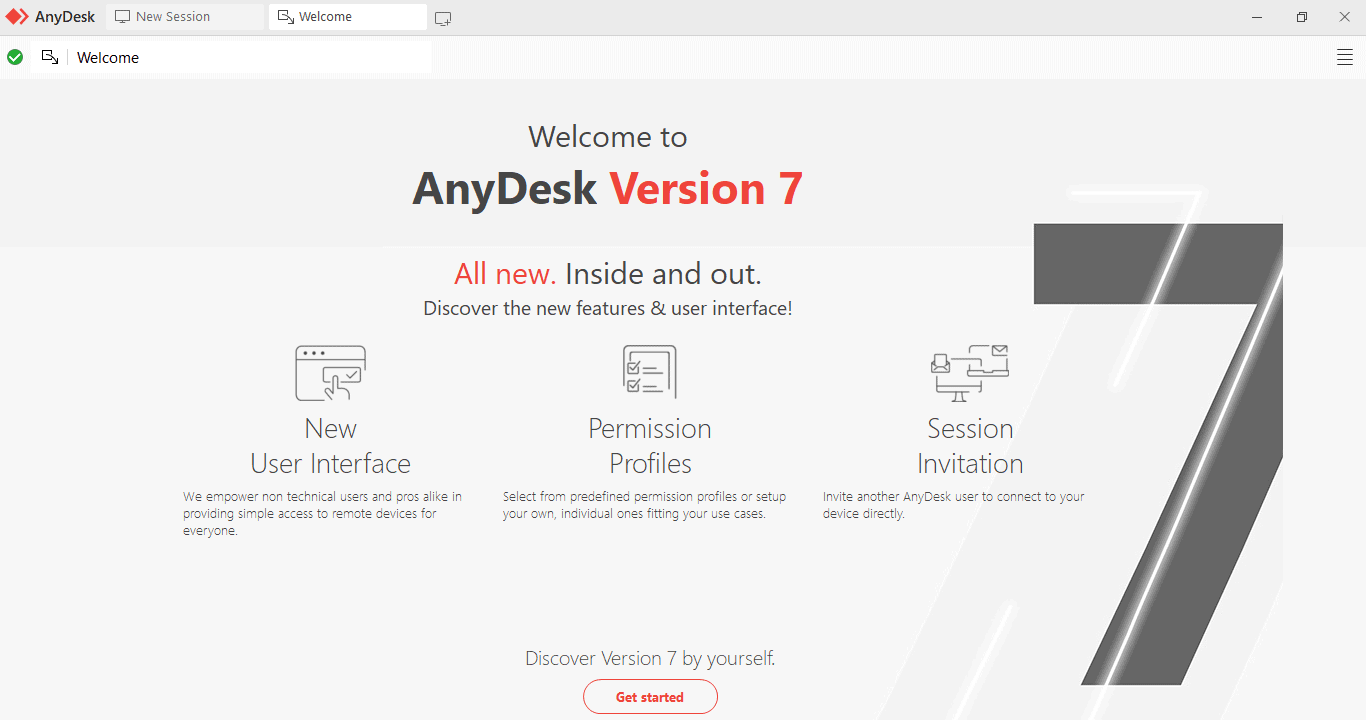Click the green connection status checkmark

tap(15, 57)
